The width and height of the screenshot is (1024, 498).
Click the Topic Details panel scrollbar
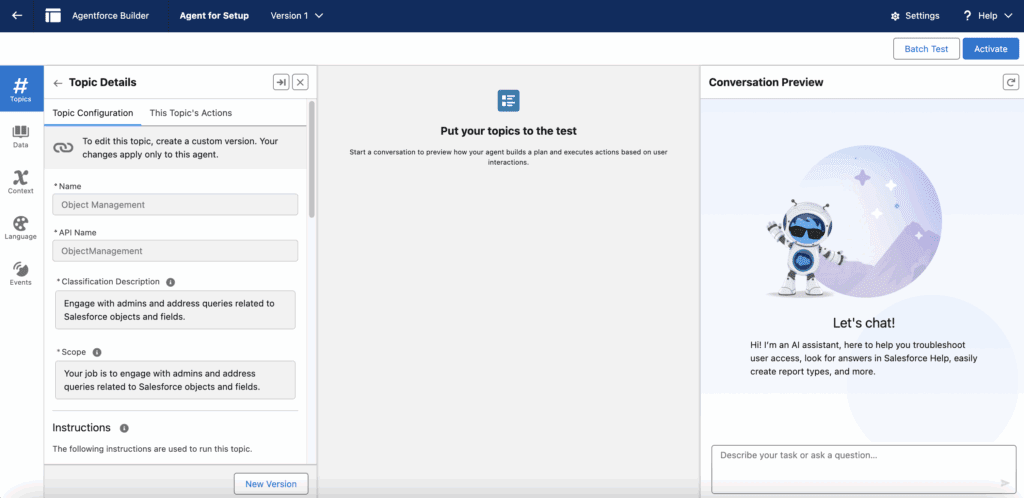[x=312, y=159]
